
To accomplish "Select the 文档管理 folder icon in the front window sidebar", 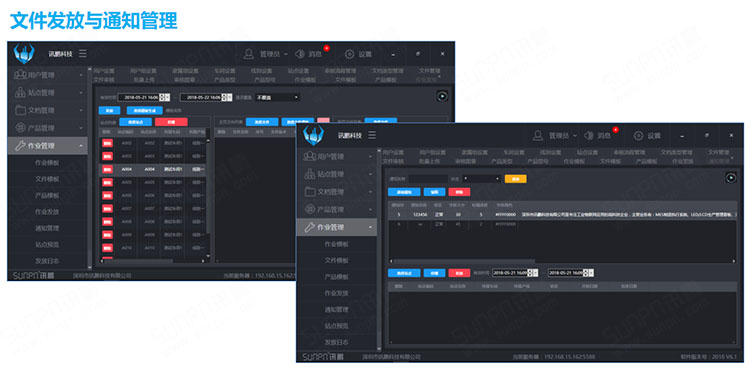I will (x=310, y=192).
